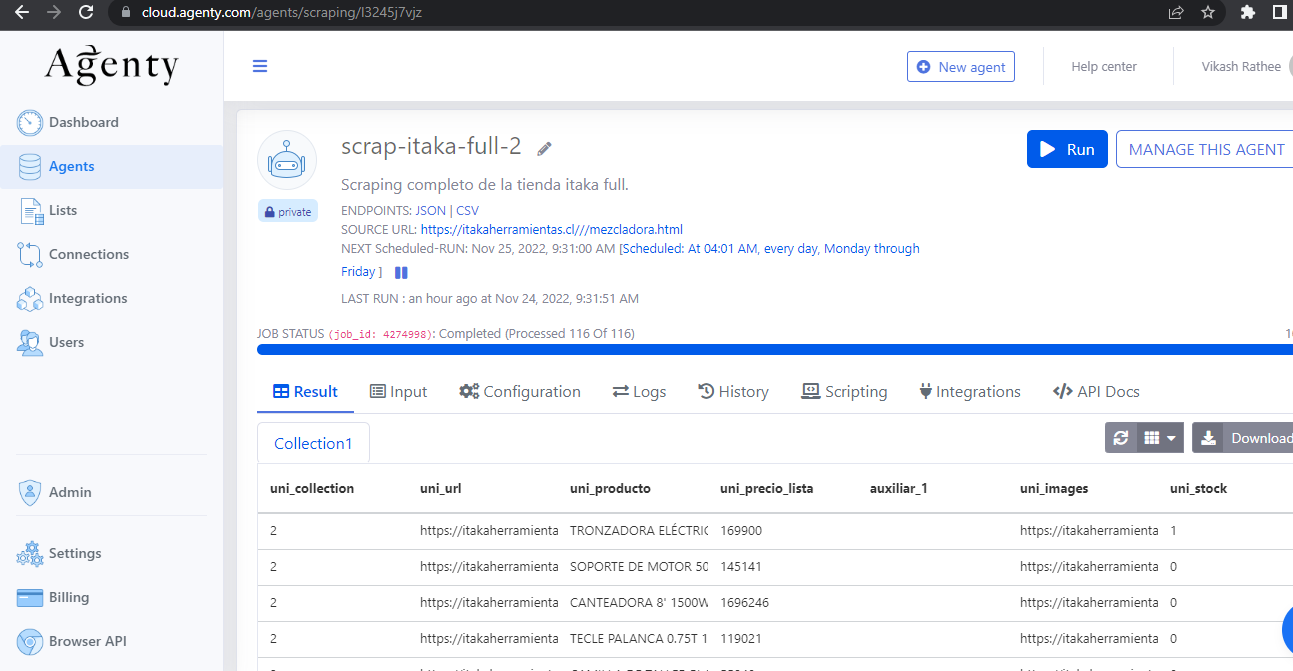This screenshot has width=1293, height=671.
Task: Click the auxiliar_1 column header
Action: [899, 489]
